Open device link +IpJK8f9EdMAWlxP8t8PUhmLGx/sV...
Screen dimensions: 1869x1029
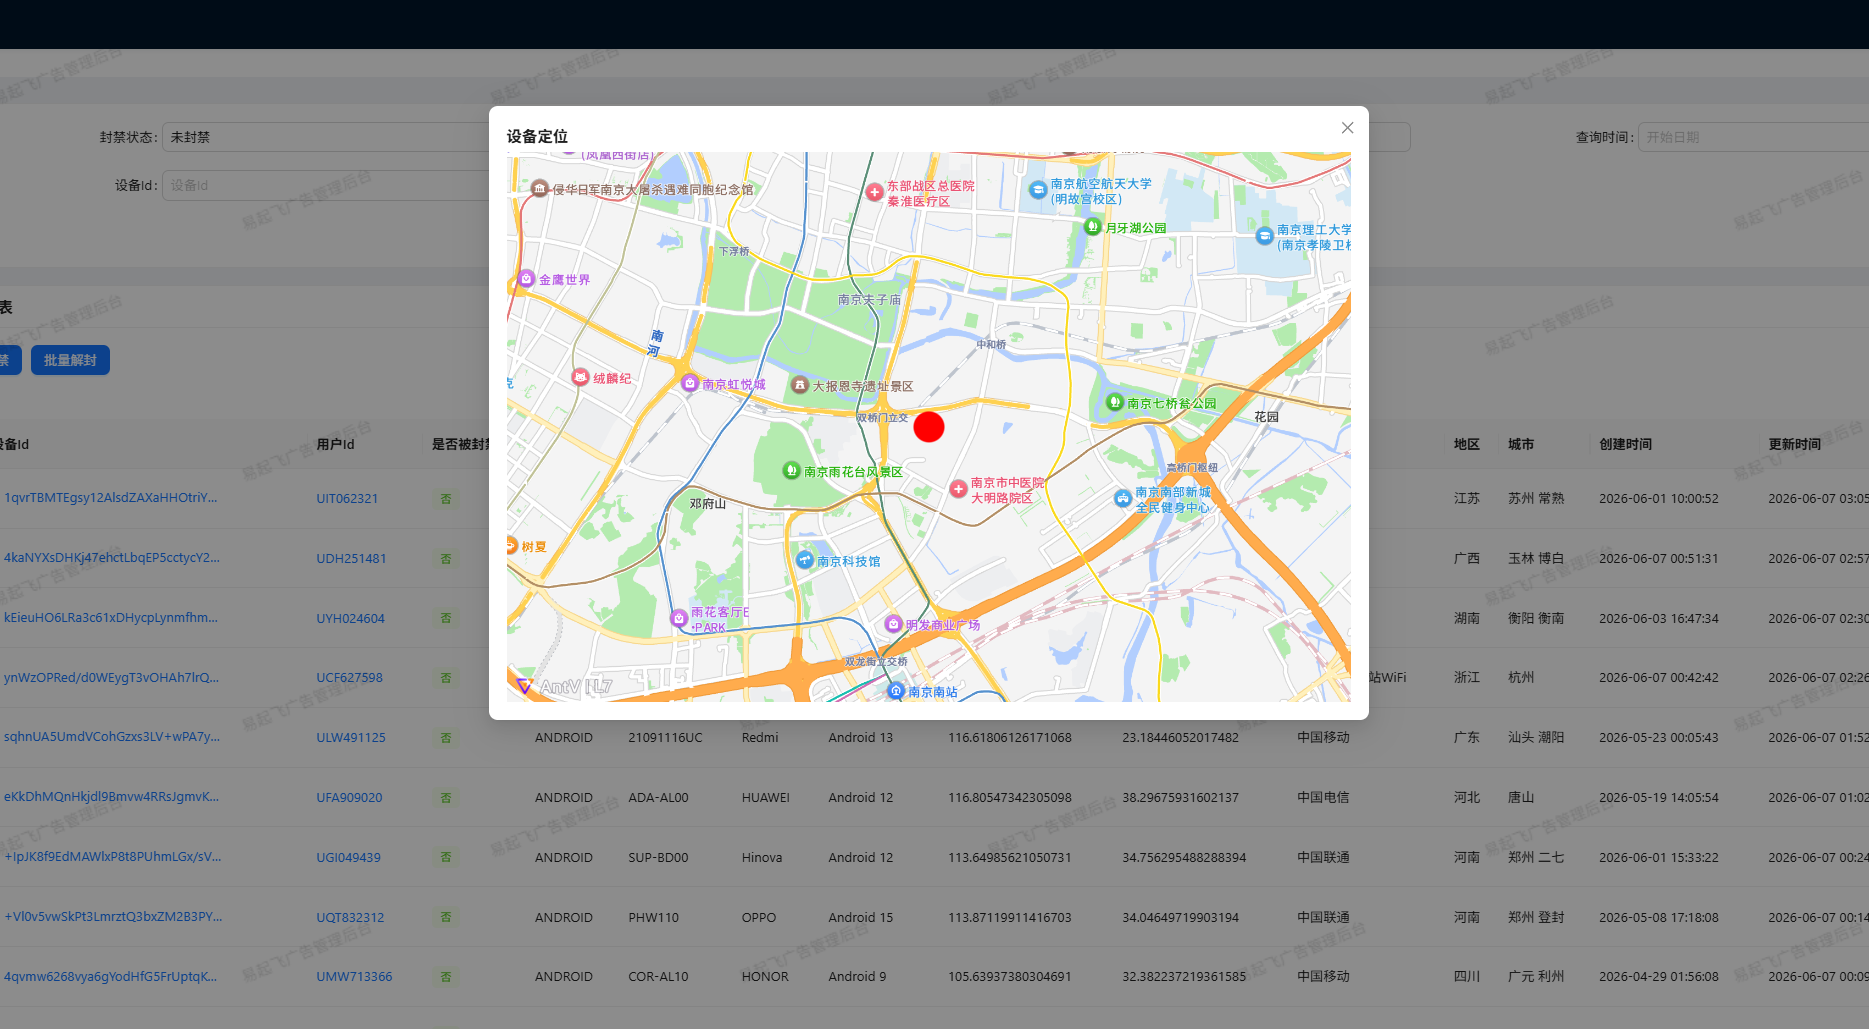[113, 857]
